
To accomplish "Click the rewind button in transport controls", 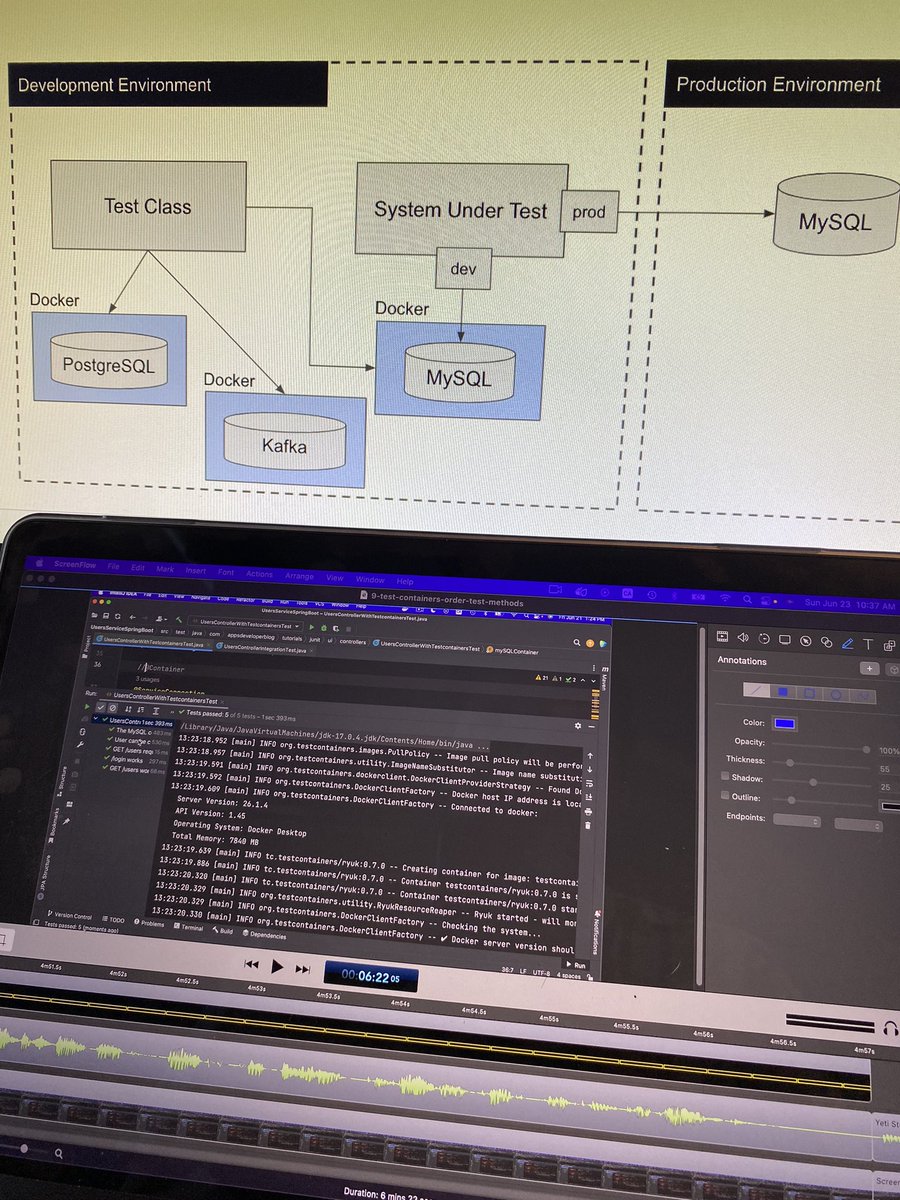I will coord(252,964).
